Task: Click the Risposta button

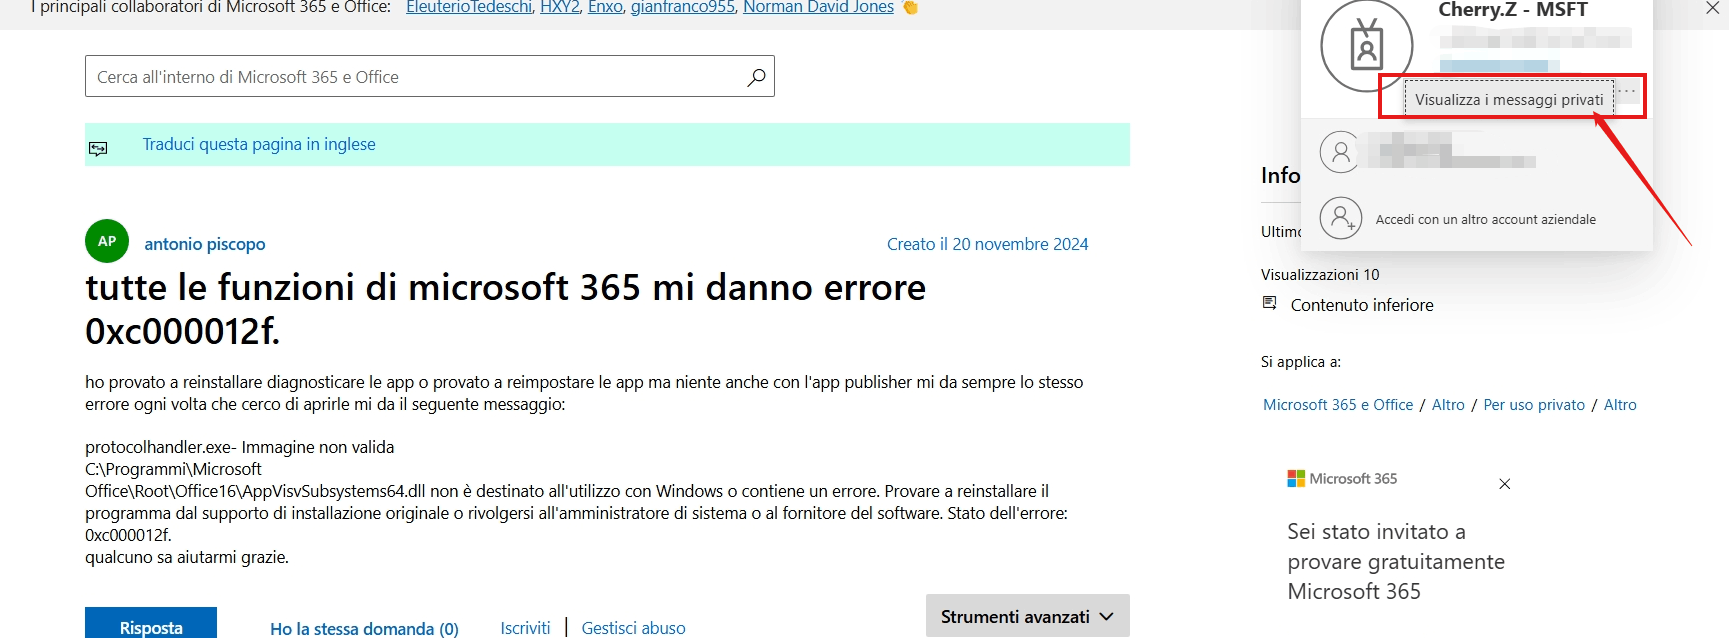Action: tap(151, 625)
